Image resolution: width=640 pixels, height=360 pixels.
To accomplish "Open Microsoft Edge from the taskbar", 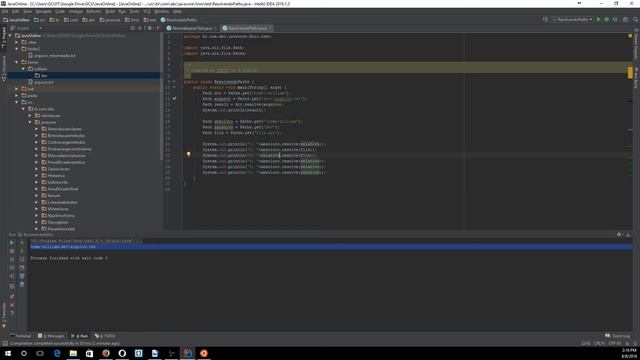I will 57,353.
